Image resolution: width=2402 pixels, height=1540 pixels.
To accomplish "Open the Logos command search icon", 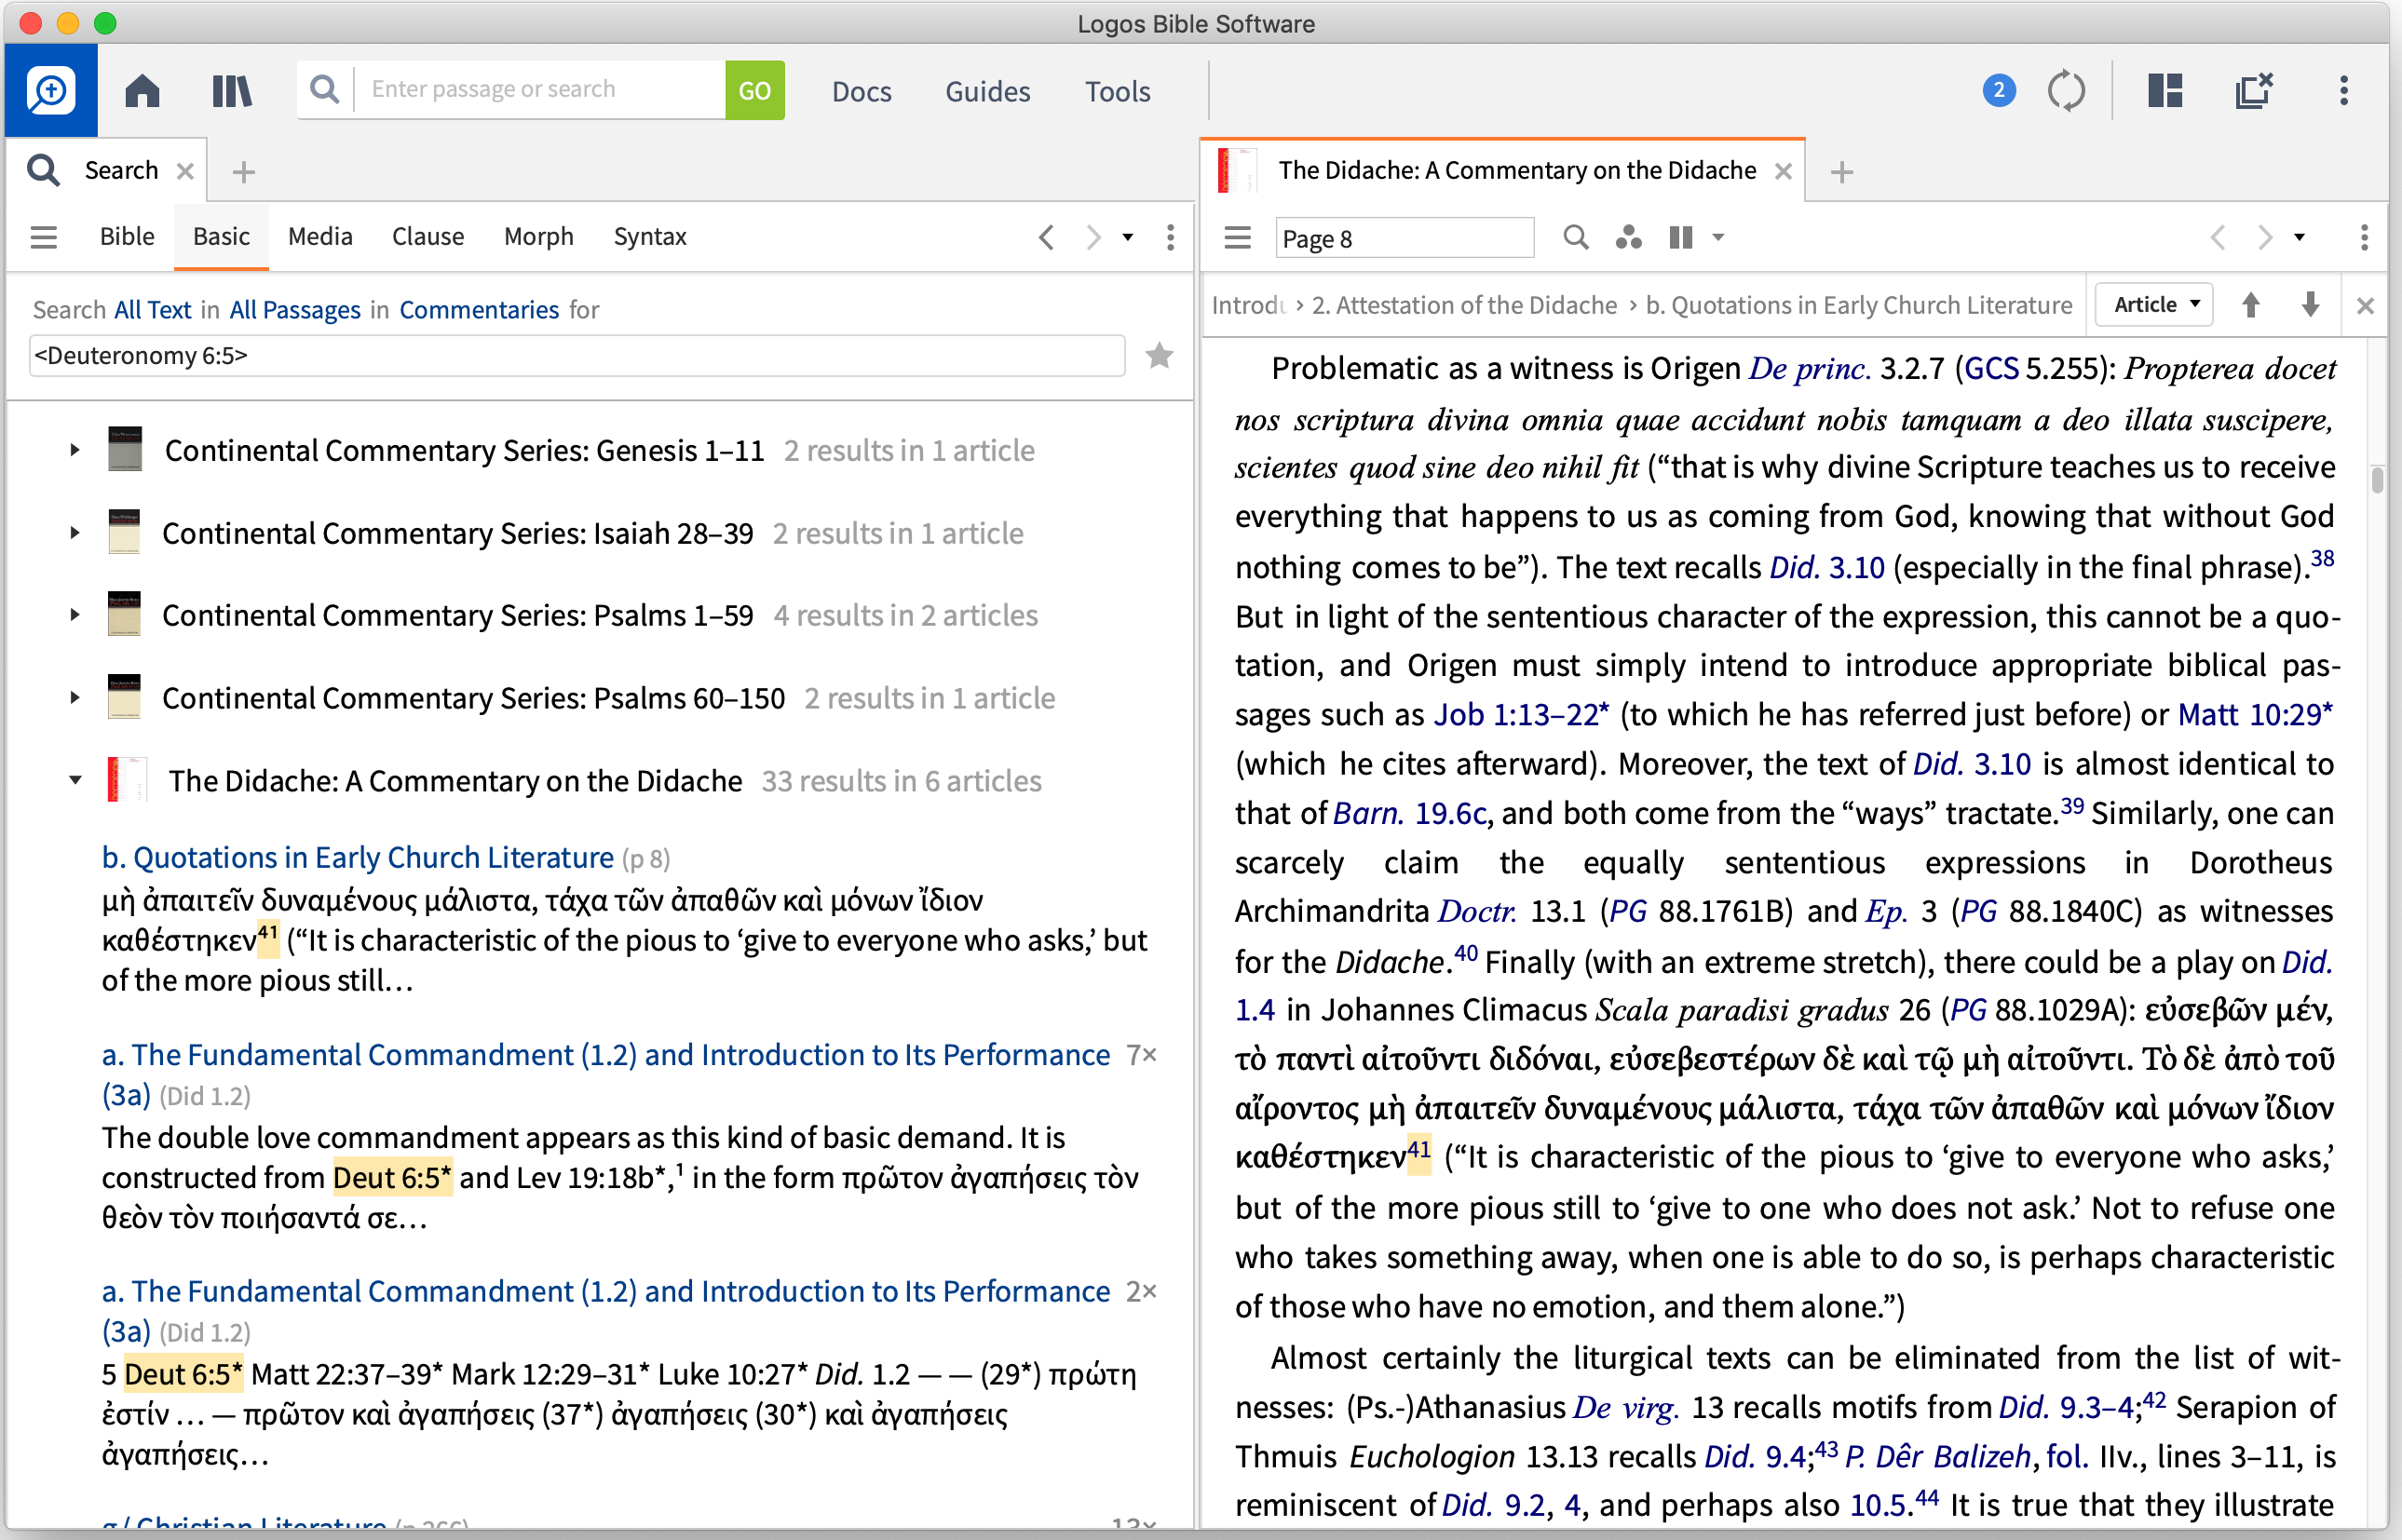I will pyautogui.click(x=51, y=90).
